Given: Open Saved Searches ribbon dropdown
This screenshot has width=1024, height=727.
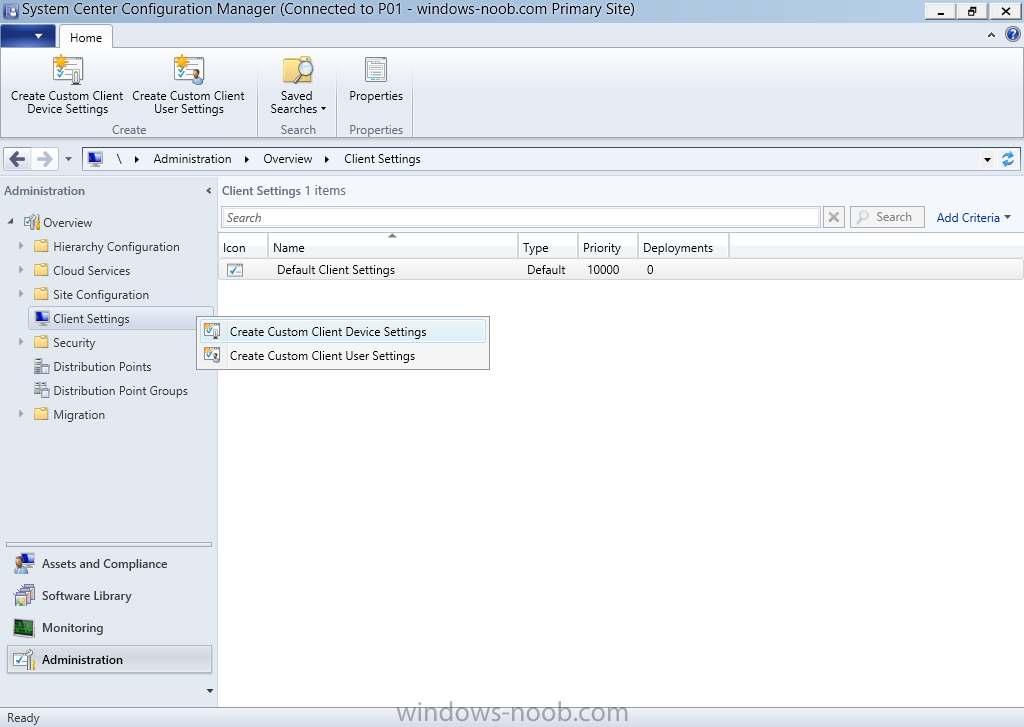Looking at the screenshot, I should point(297,86).
